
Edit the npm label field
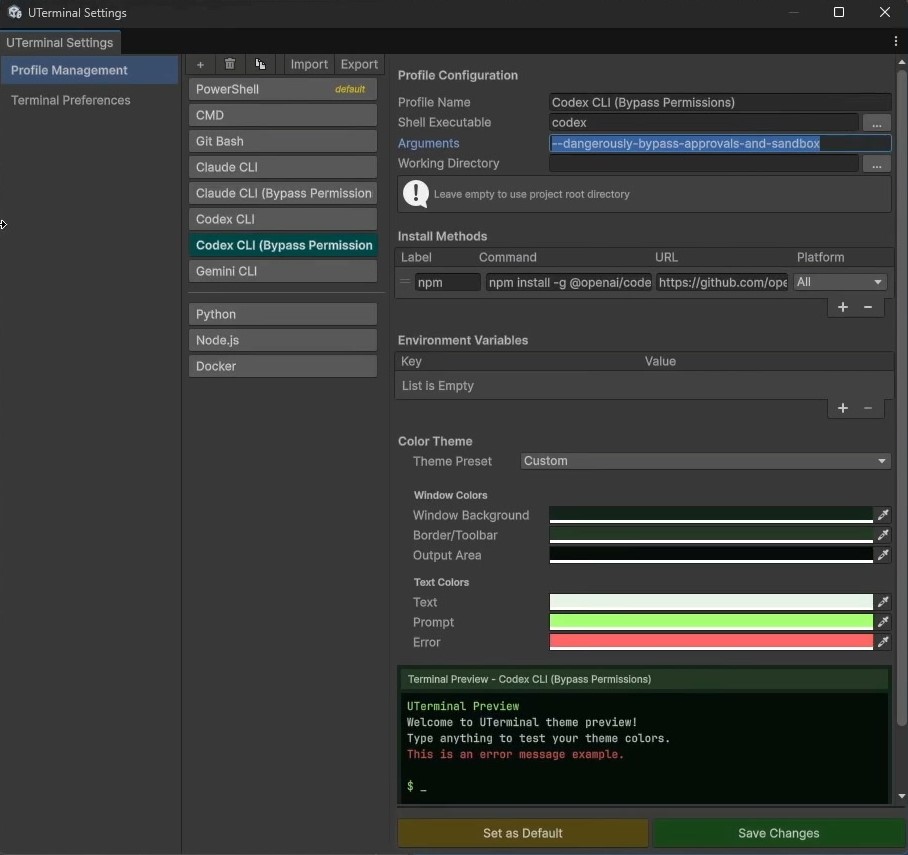[x=447, y=282]
